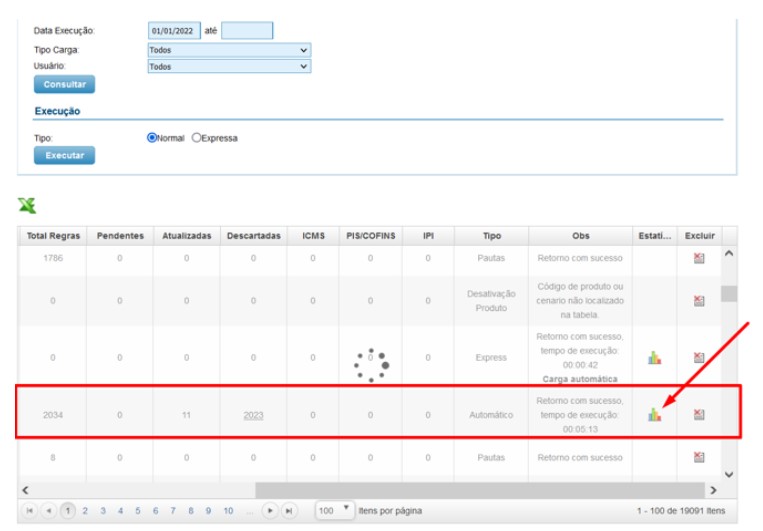Screen dimensions: 763x531
Task: Open the Tipo Carga dropdown
Action: [x=229, y=50]
